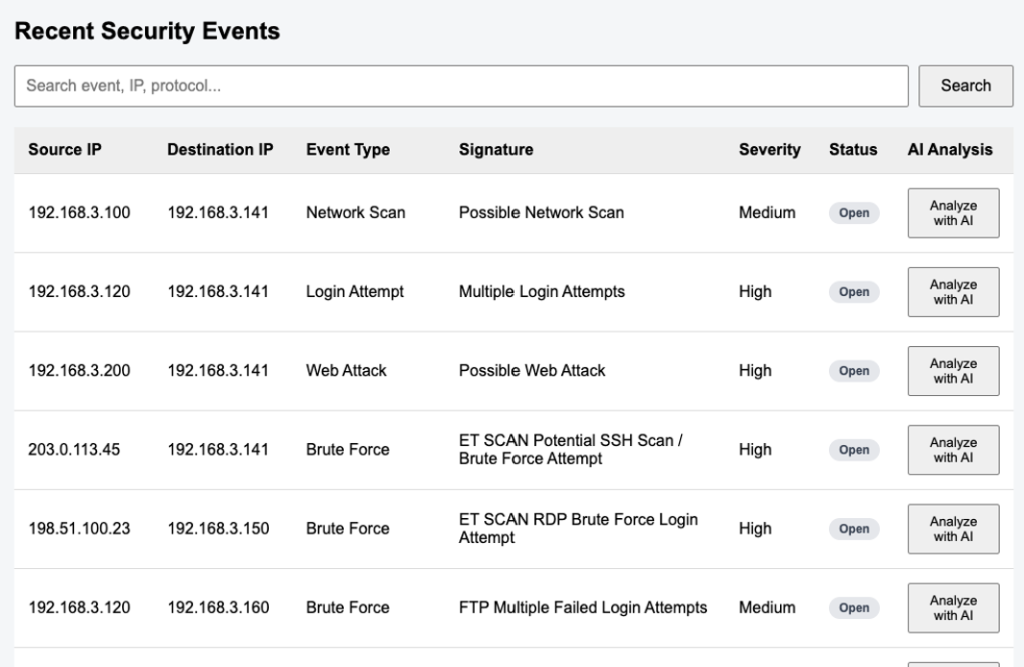Click the Possible Network Scan signature

tap(541, 213)
